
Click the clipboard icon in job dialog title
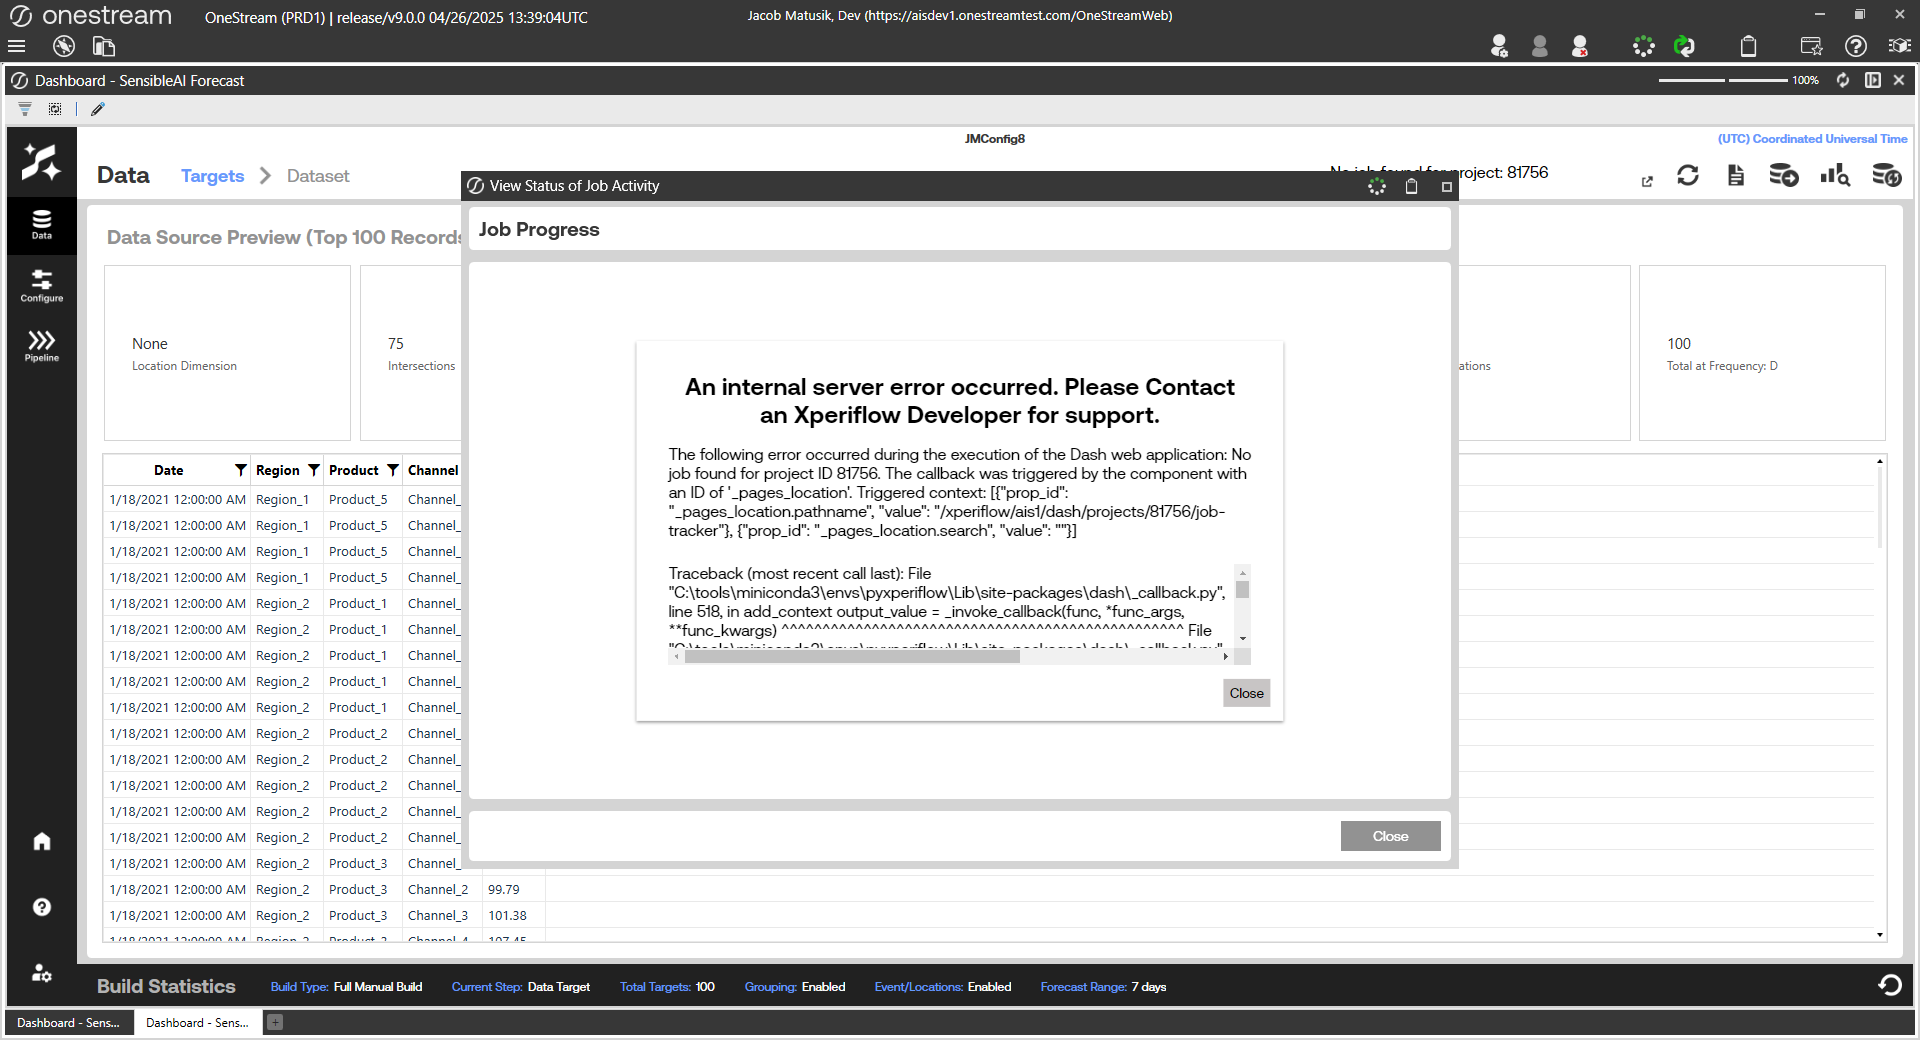(x=1411, y=186)
